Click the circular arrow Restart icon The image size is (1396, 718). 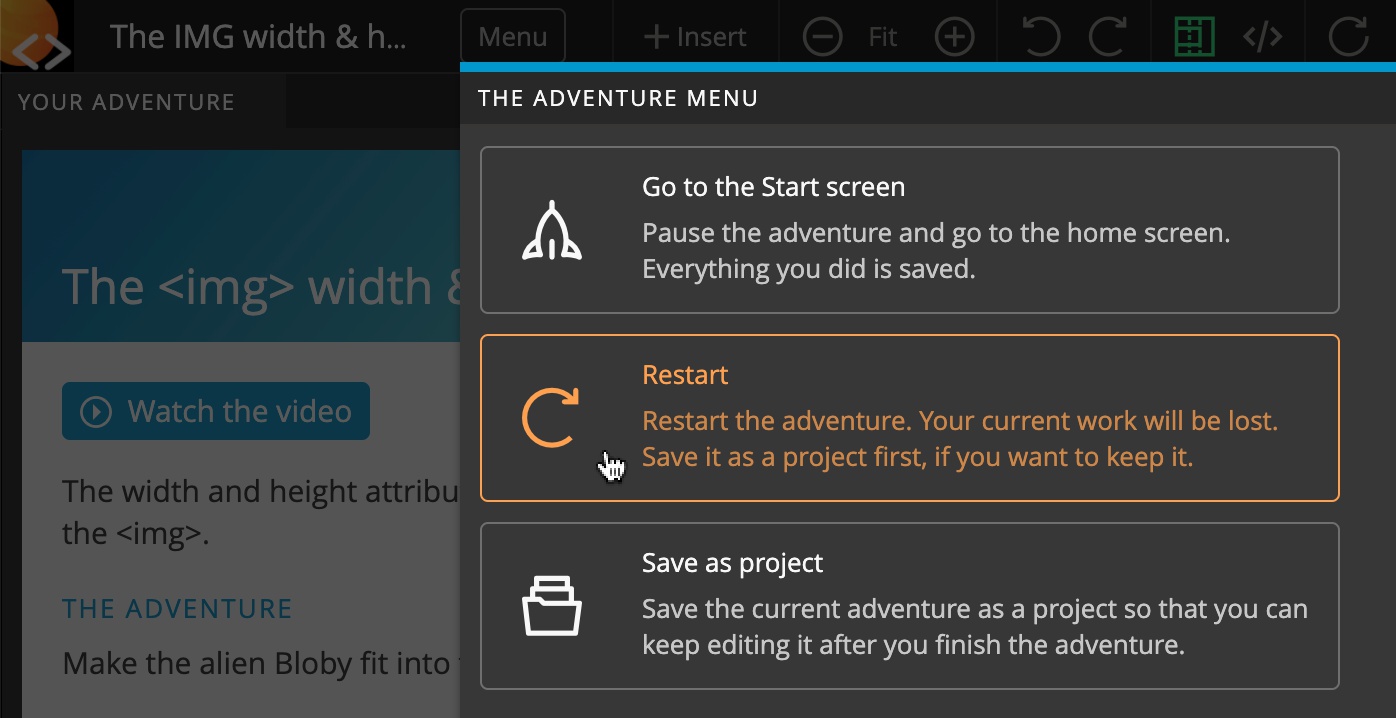(x=551, y=418)
